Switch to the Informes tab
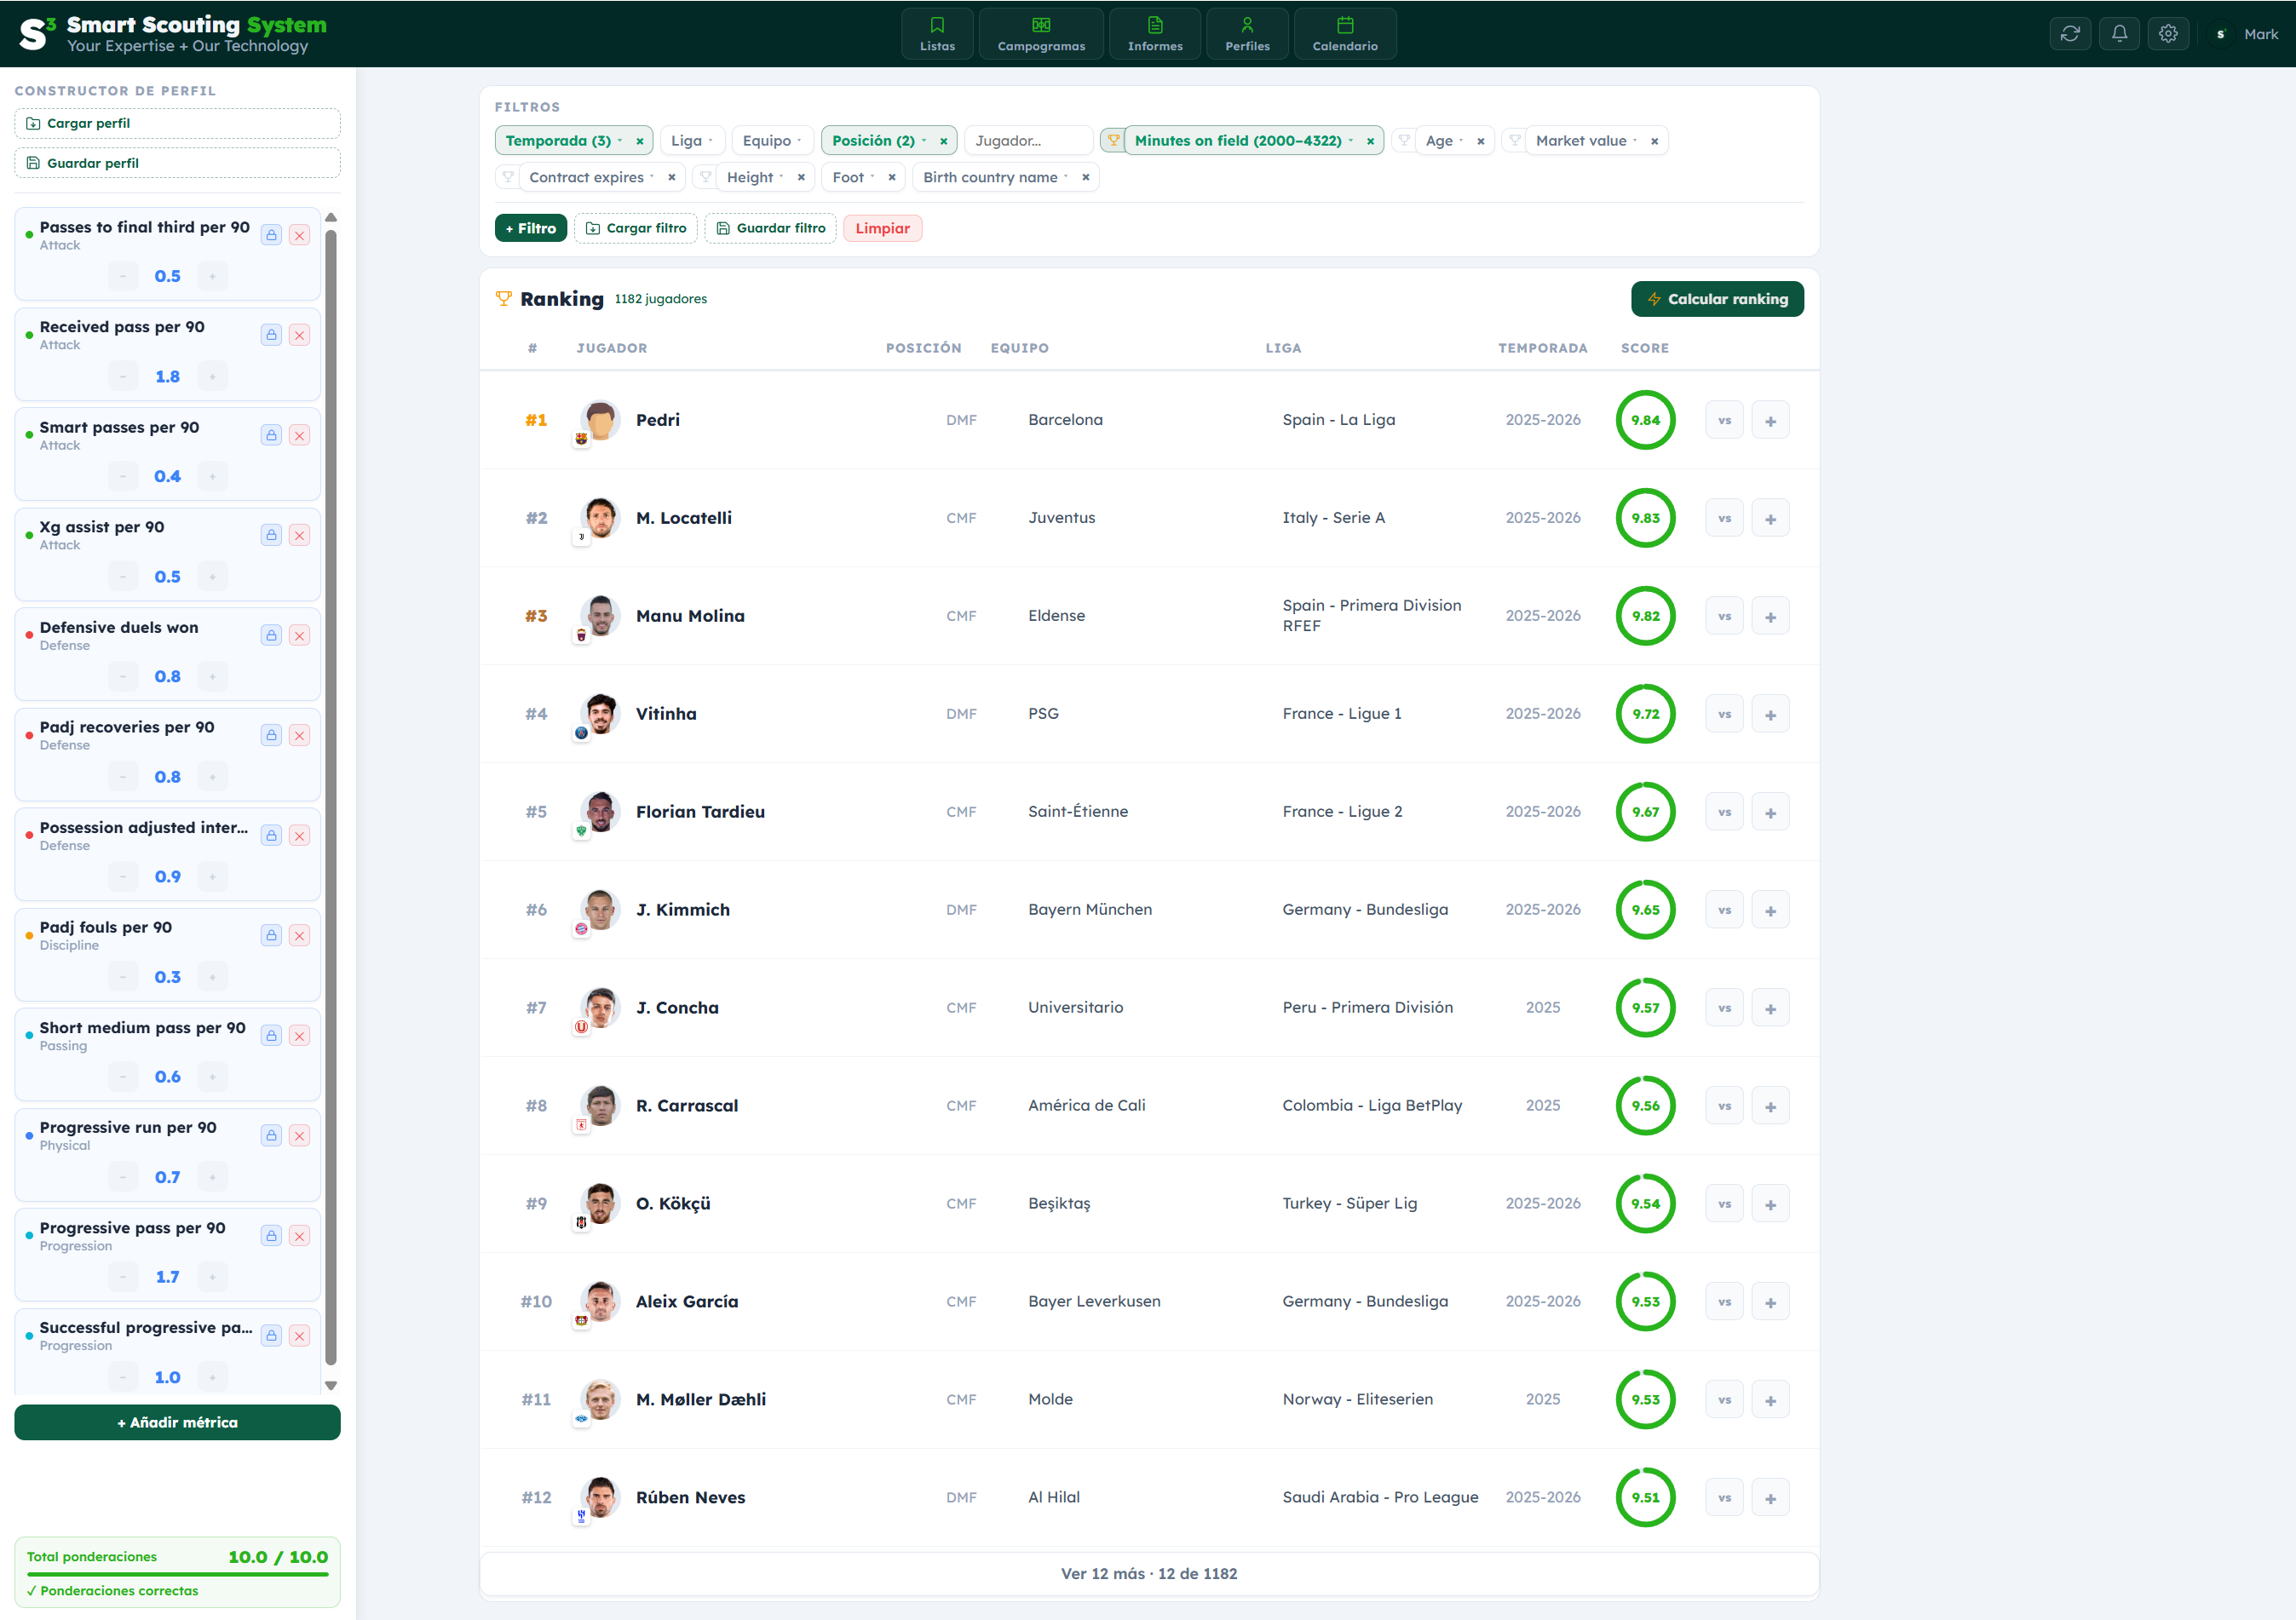 pyautogui.click(x=1155, y=34)
